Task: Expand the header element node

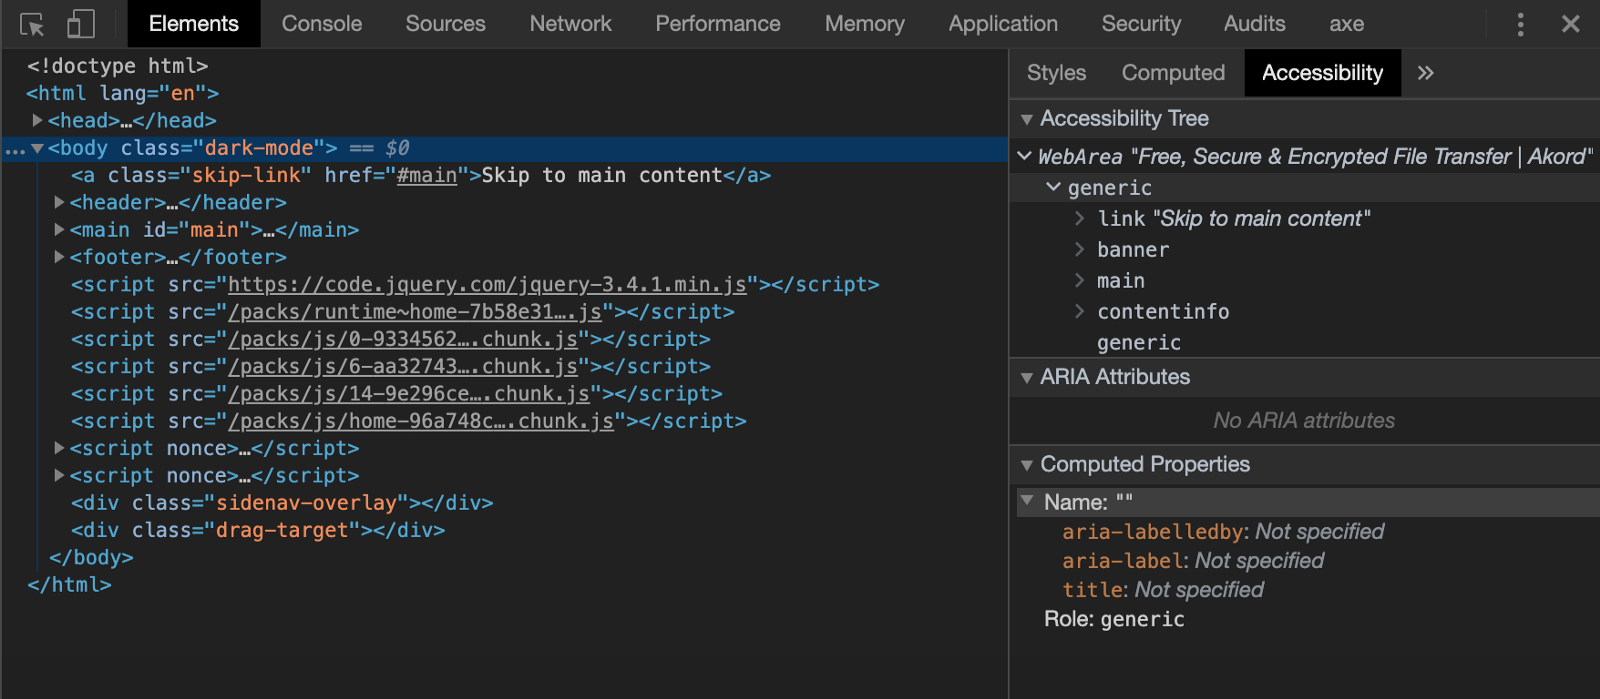Action: click(x=59, y=202)
